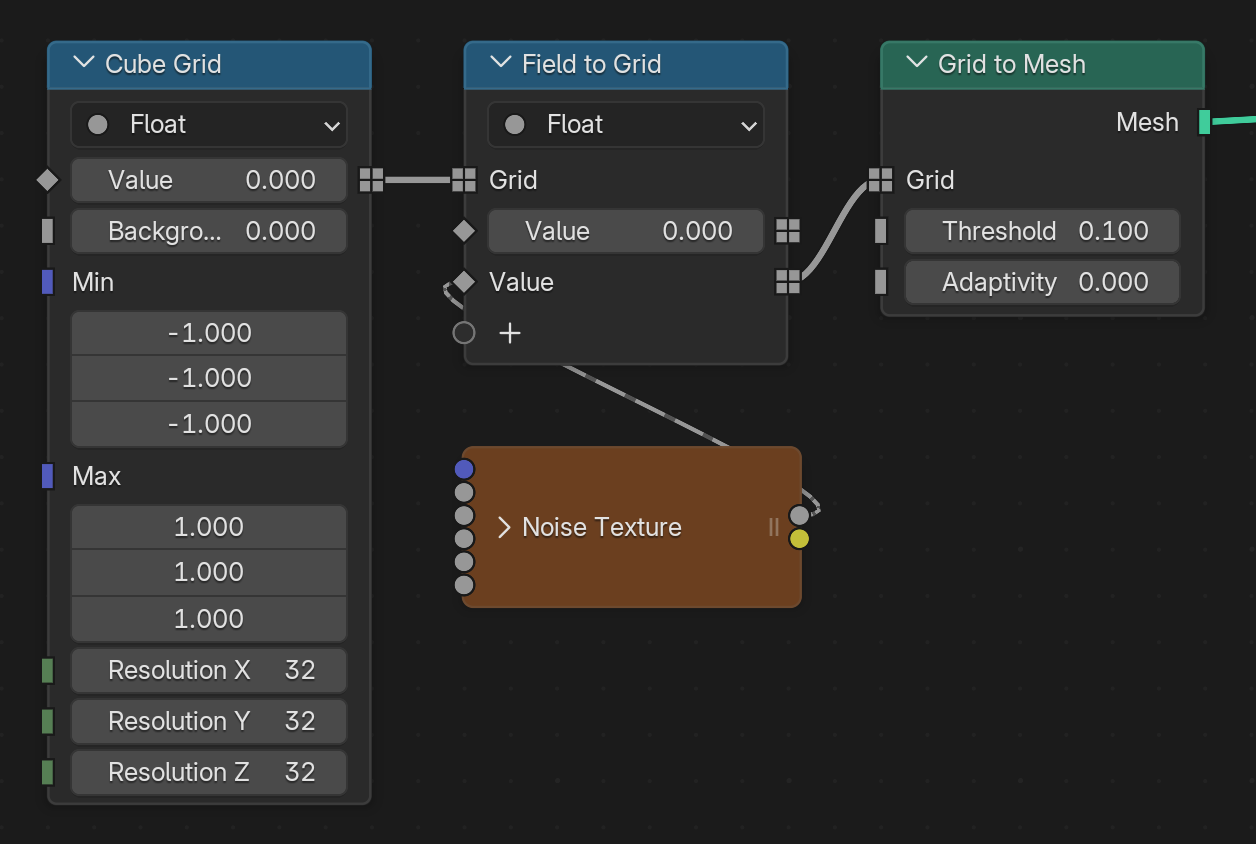1256x844 pixels.
Task: Click the Cube Grid Value diamond input socket
Action: coord(47,180)
